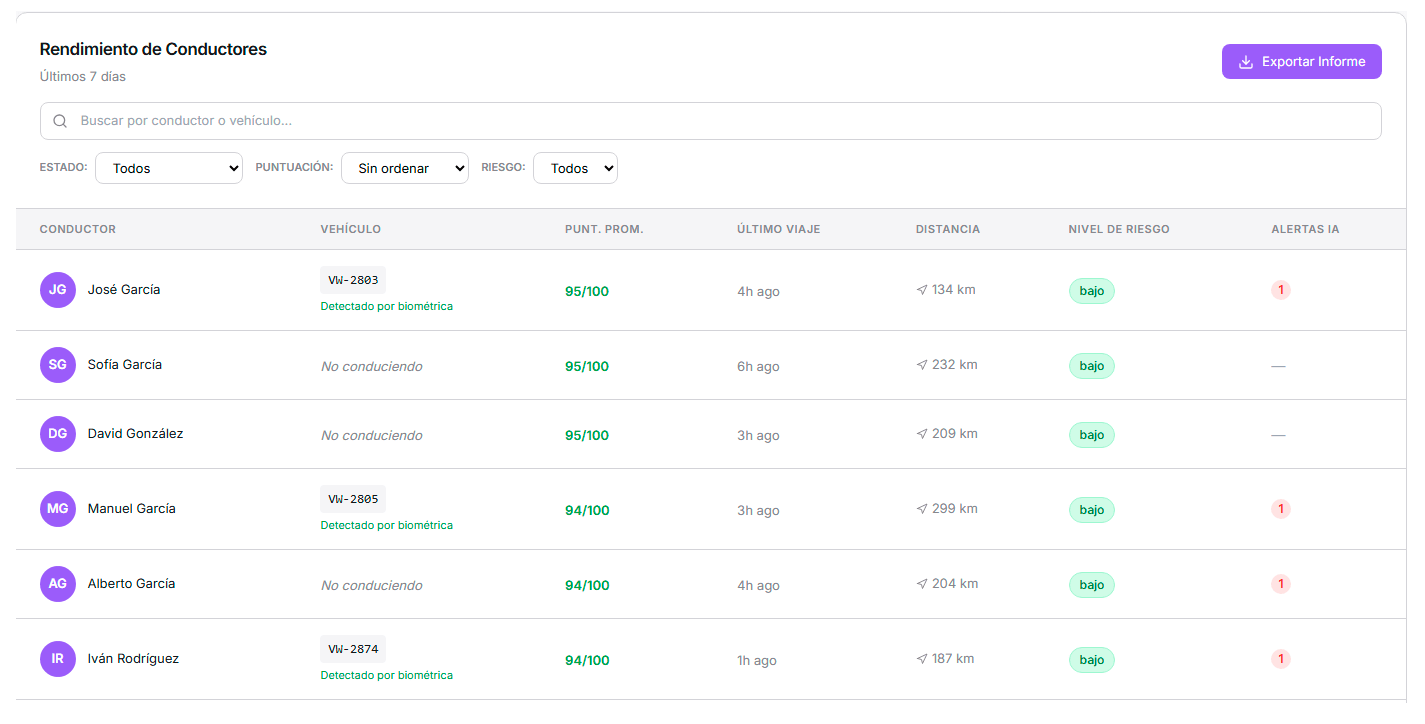The height and width of the screenshot is (724, 1425).
Task: Click the bajo risk badge for Sofía García
Action: point(1091,366)
